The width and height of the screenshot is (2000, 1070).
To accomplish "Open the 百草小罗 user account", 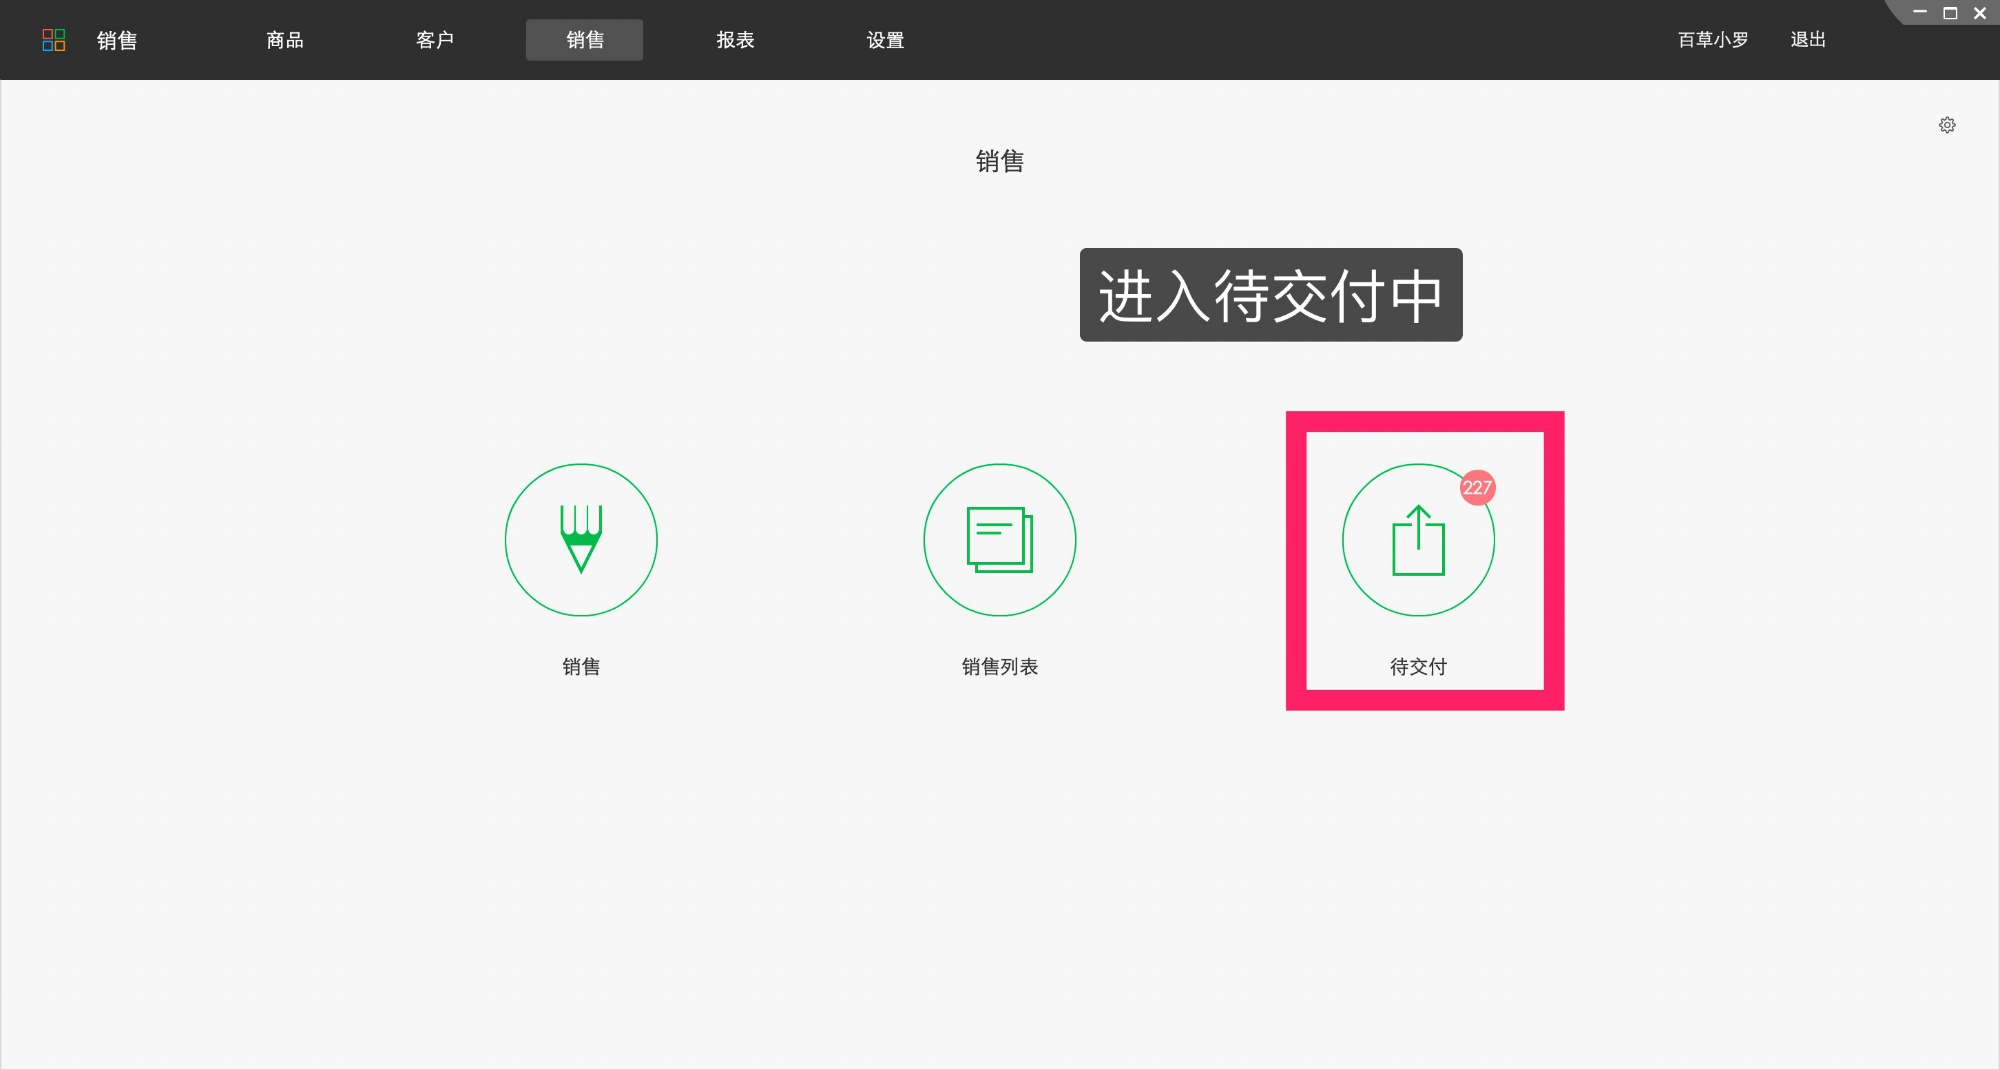I will [1712, 40].
